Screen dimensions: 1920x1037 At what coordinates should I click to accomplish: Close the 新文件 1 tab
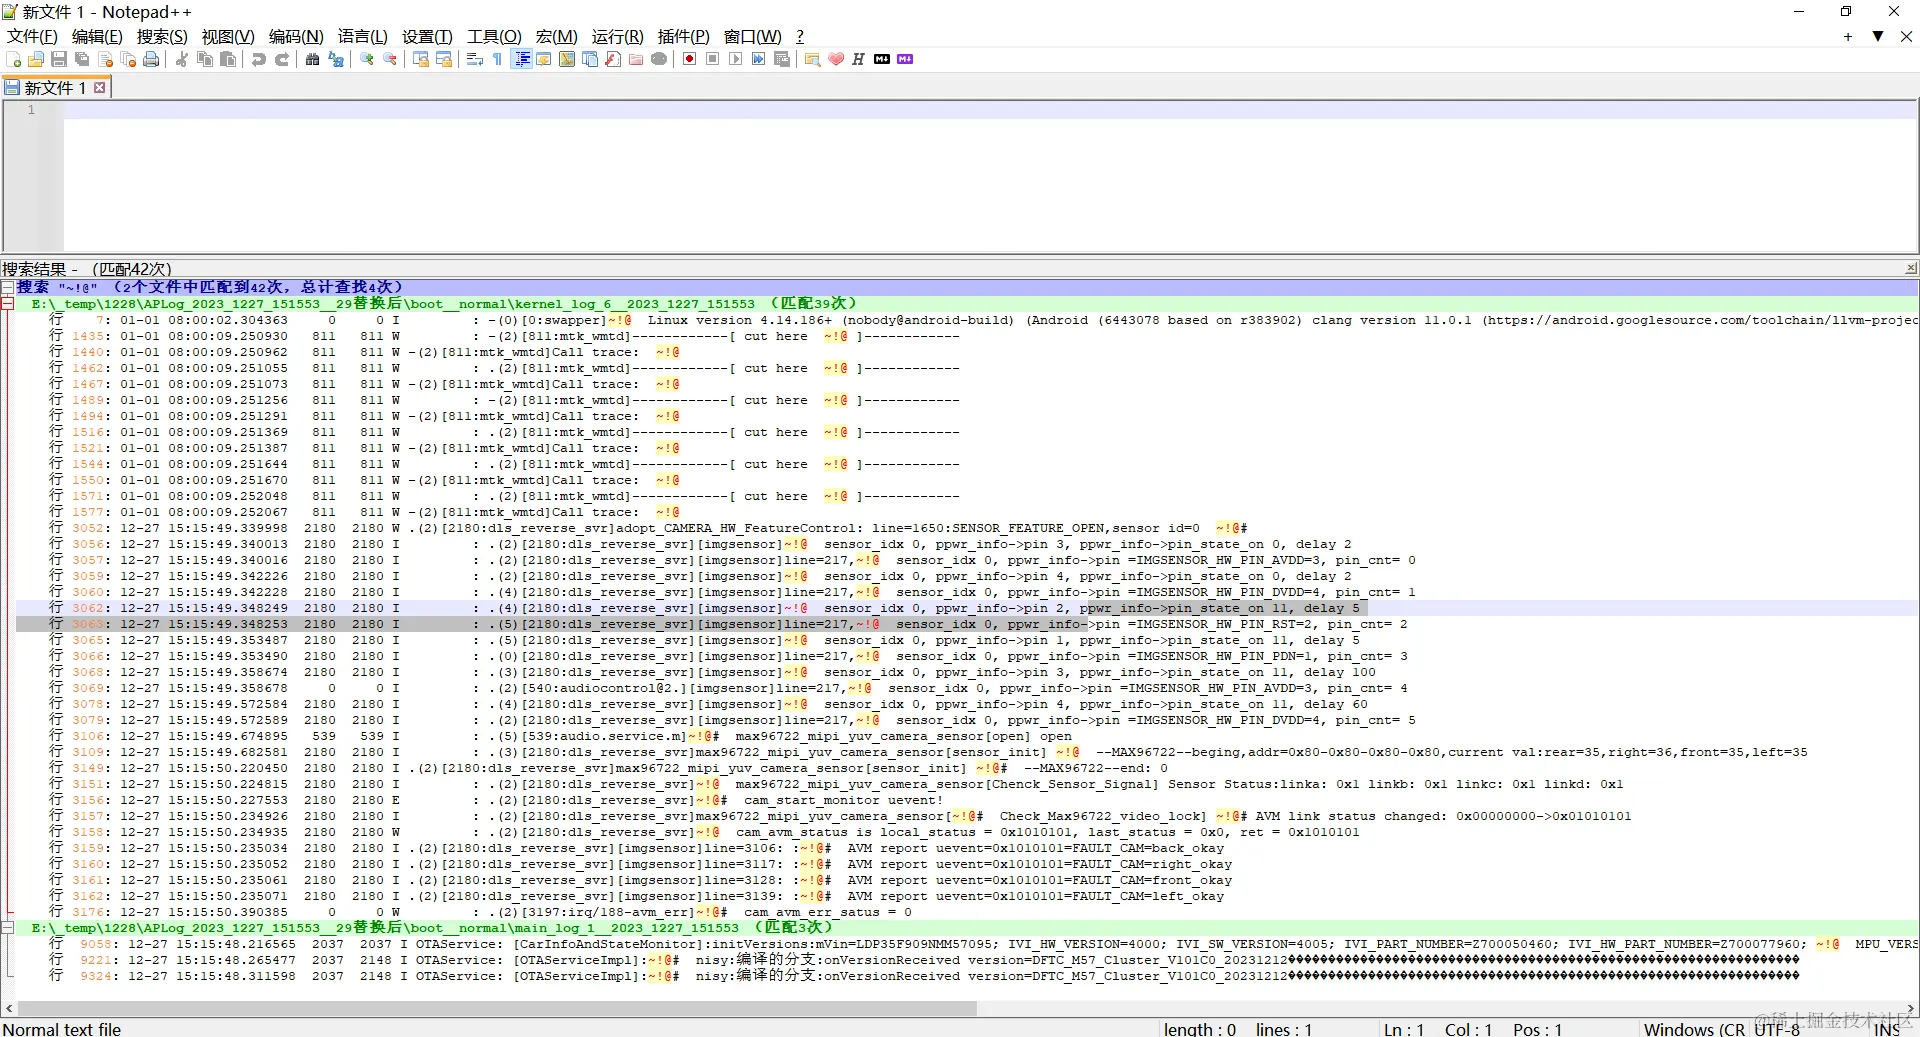[99, 88]
